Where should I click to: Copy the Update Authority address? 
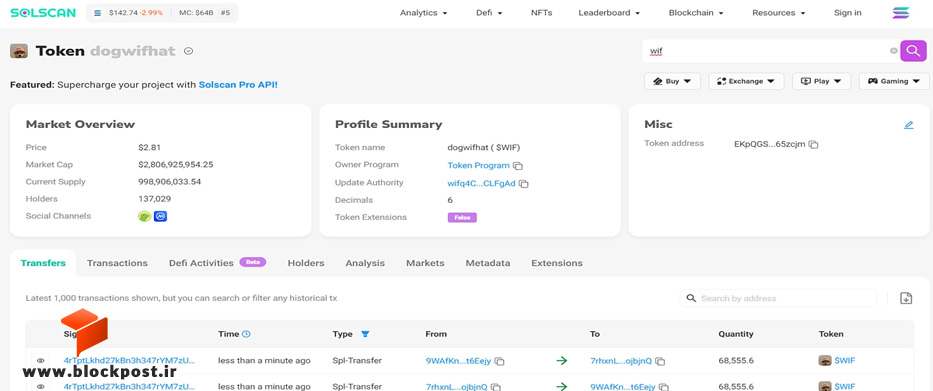point(524,184)
